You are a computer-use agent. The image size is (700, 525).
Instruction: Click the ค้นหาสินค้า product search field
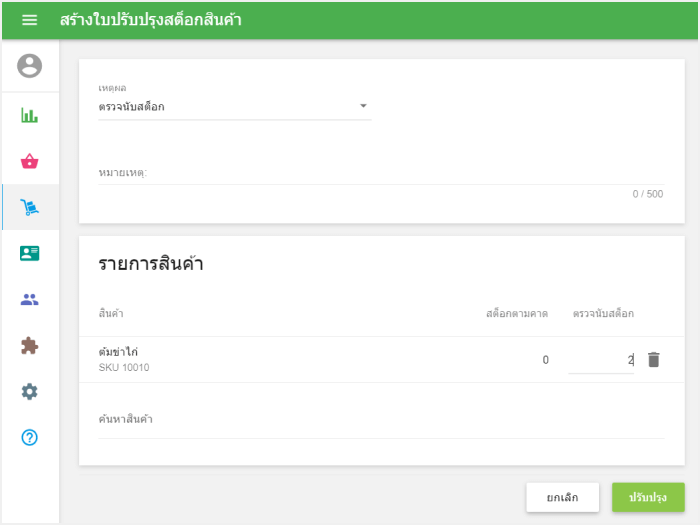click(382, 420)
